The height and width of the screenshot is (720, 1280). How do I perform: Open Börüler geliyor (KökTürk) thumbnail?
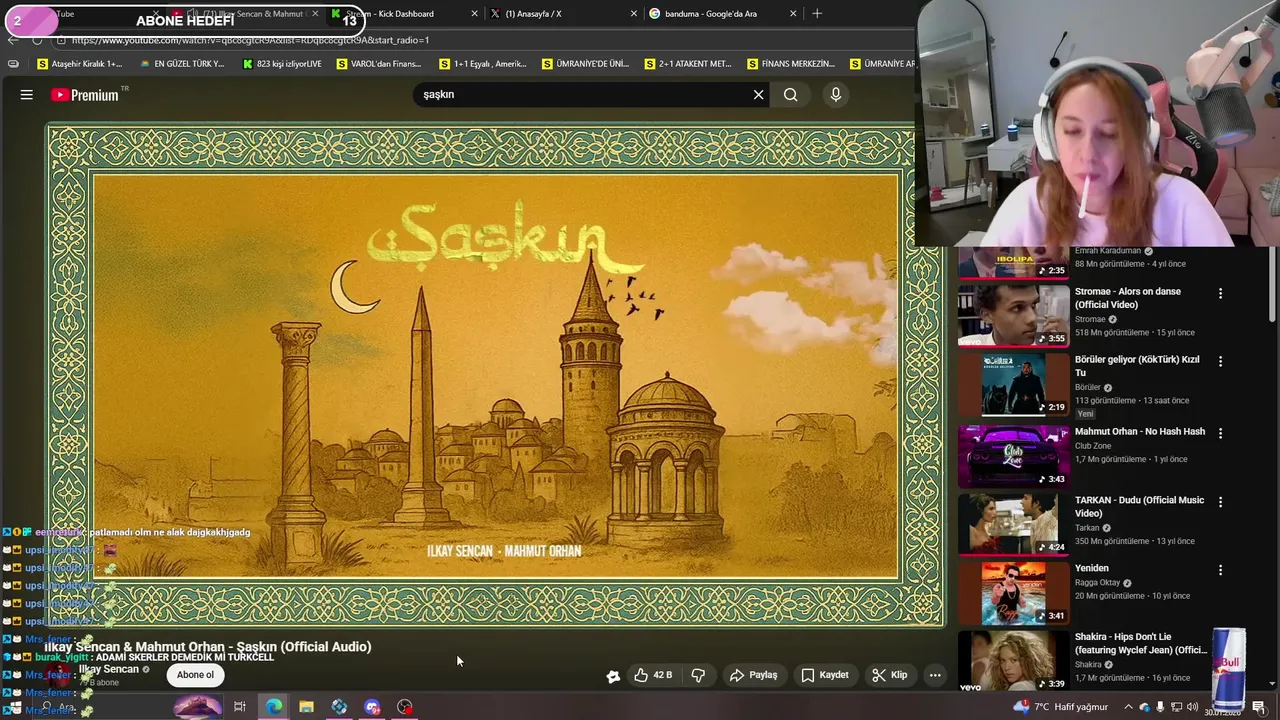[x=1013, y=384]
